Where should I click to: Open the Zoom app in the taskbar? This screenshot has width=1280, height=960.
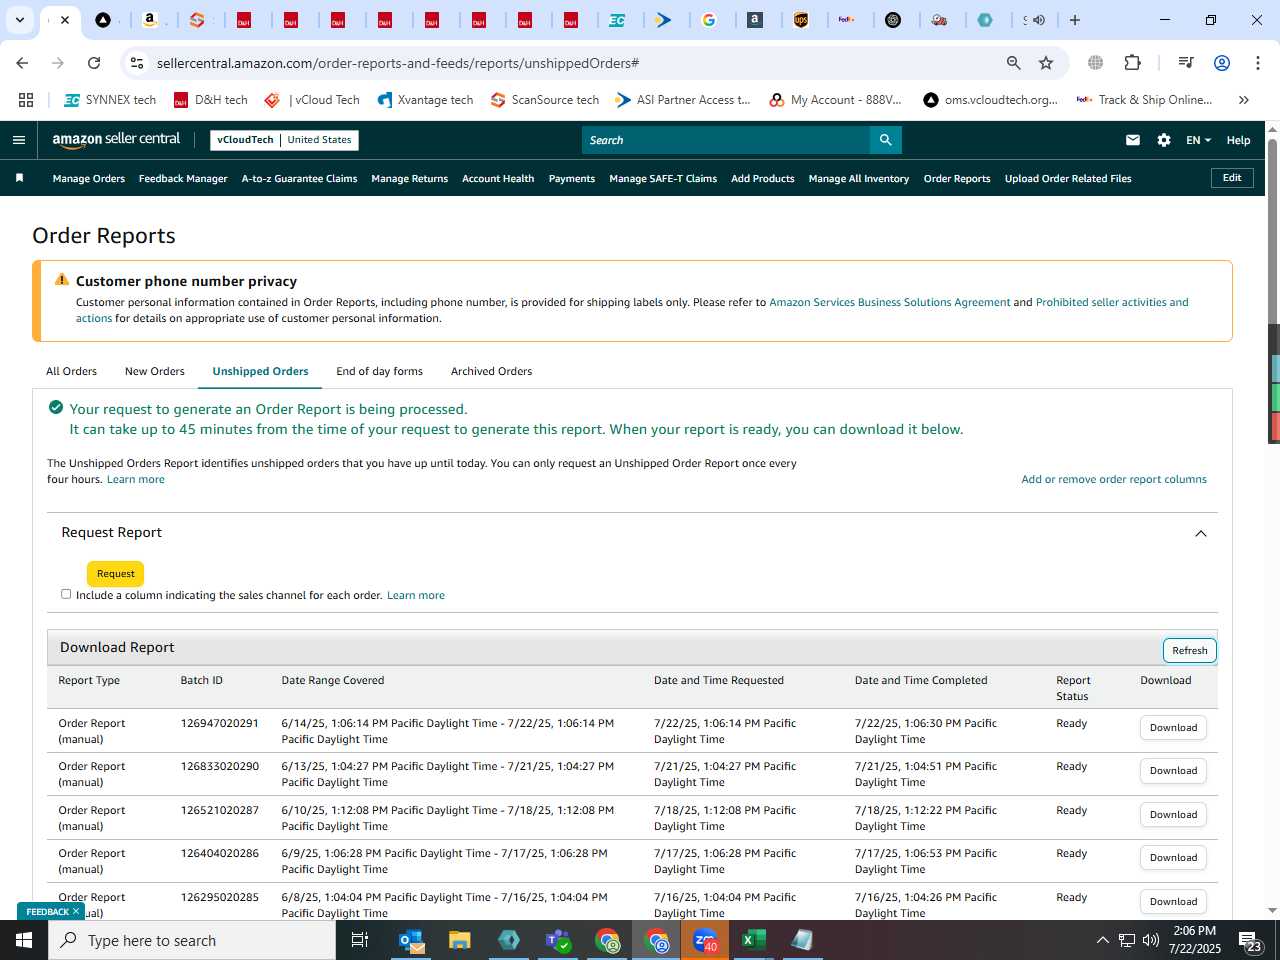click(x=705, y=940)
